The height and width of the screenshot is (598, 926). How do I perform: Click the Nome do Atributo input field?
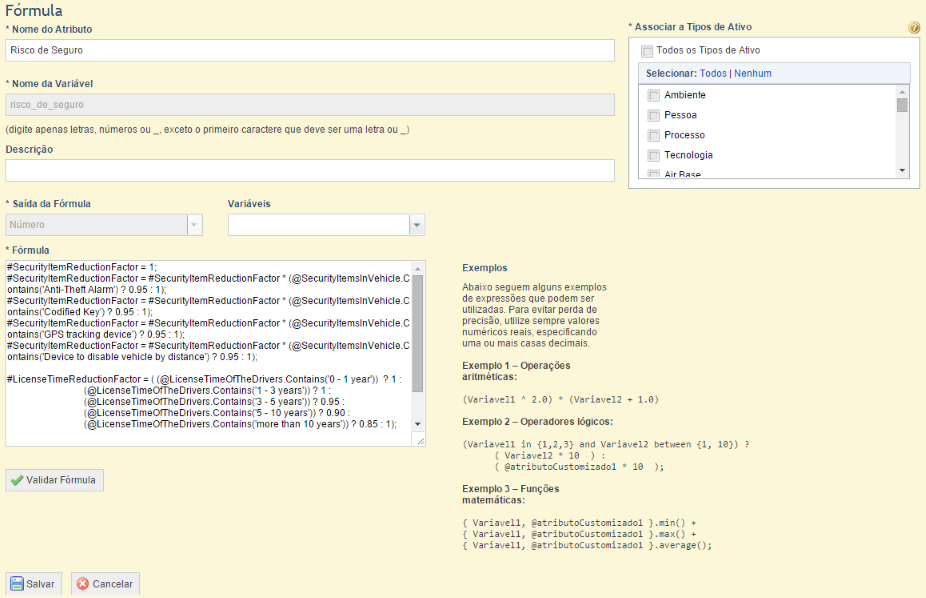pos(310,51)
